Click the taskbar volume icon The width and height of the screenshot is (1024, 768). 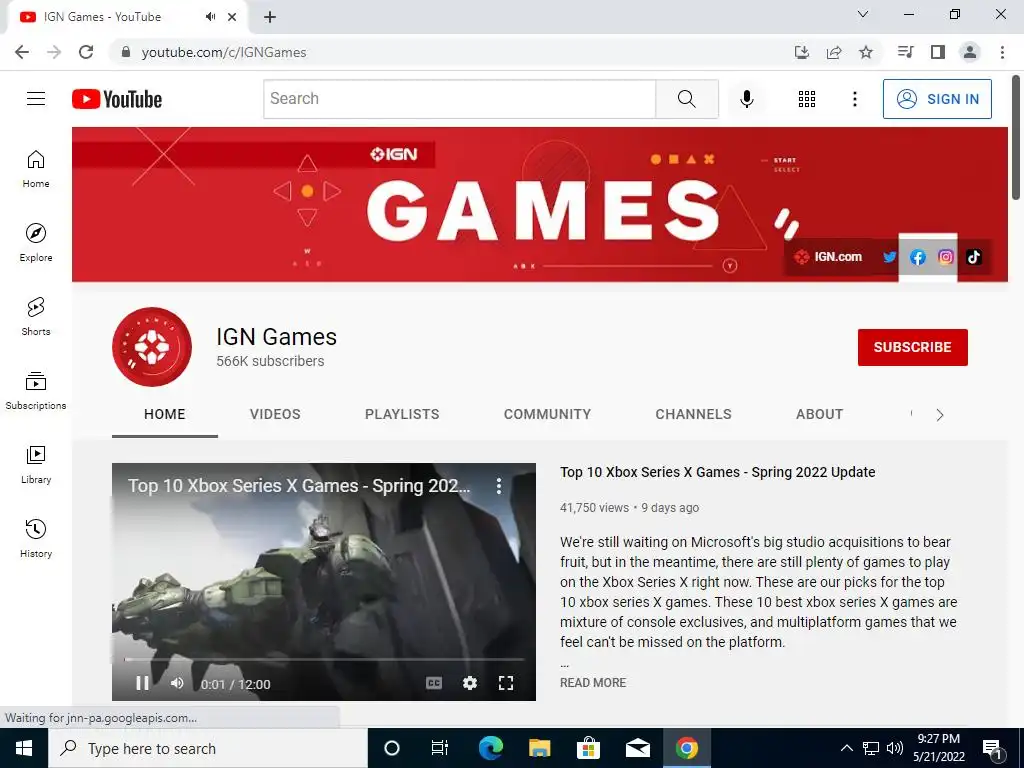pyautogui.click(x=895, y=748)
